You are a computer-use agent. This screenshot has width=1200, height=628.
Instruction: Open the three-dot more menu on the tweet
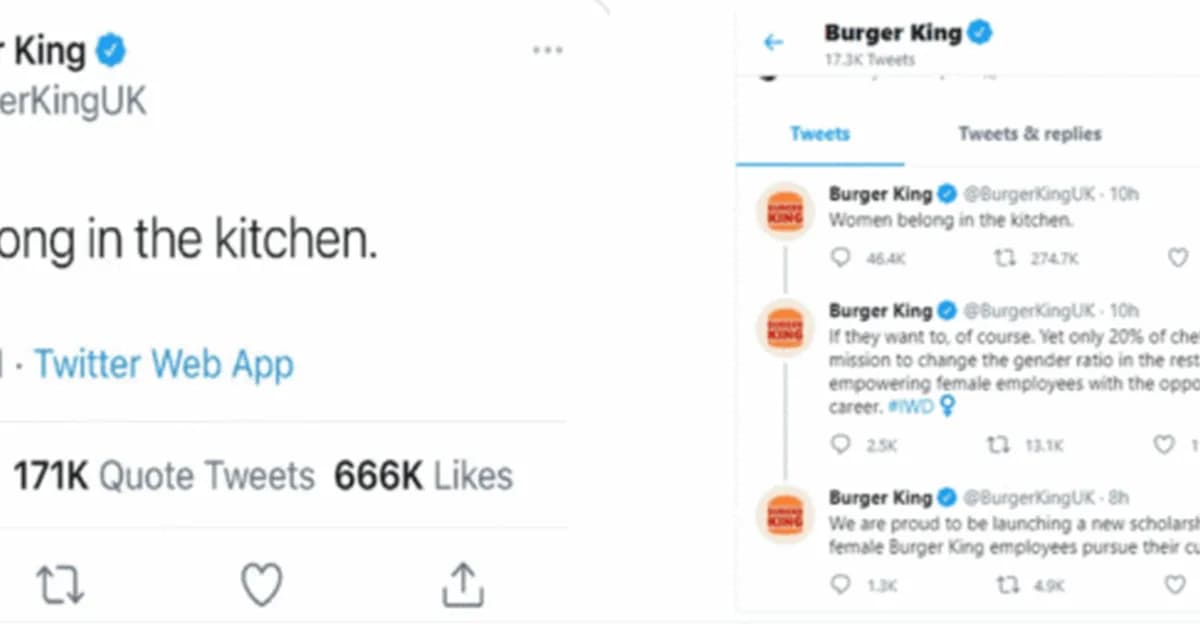coord(548,50)
